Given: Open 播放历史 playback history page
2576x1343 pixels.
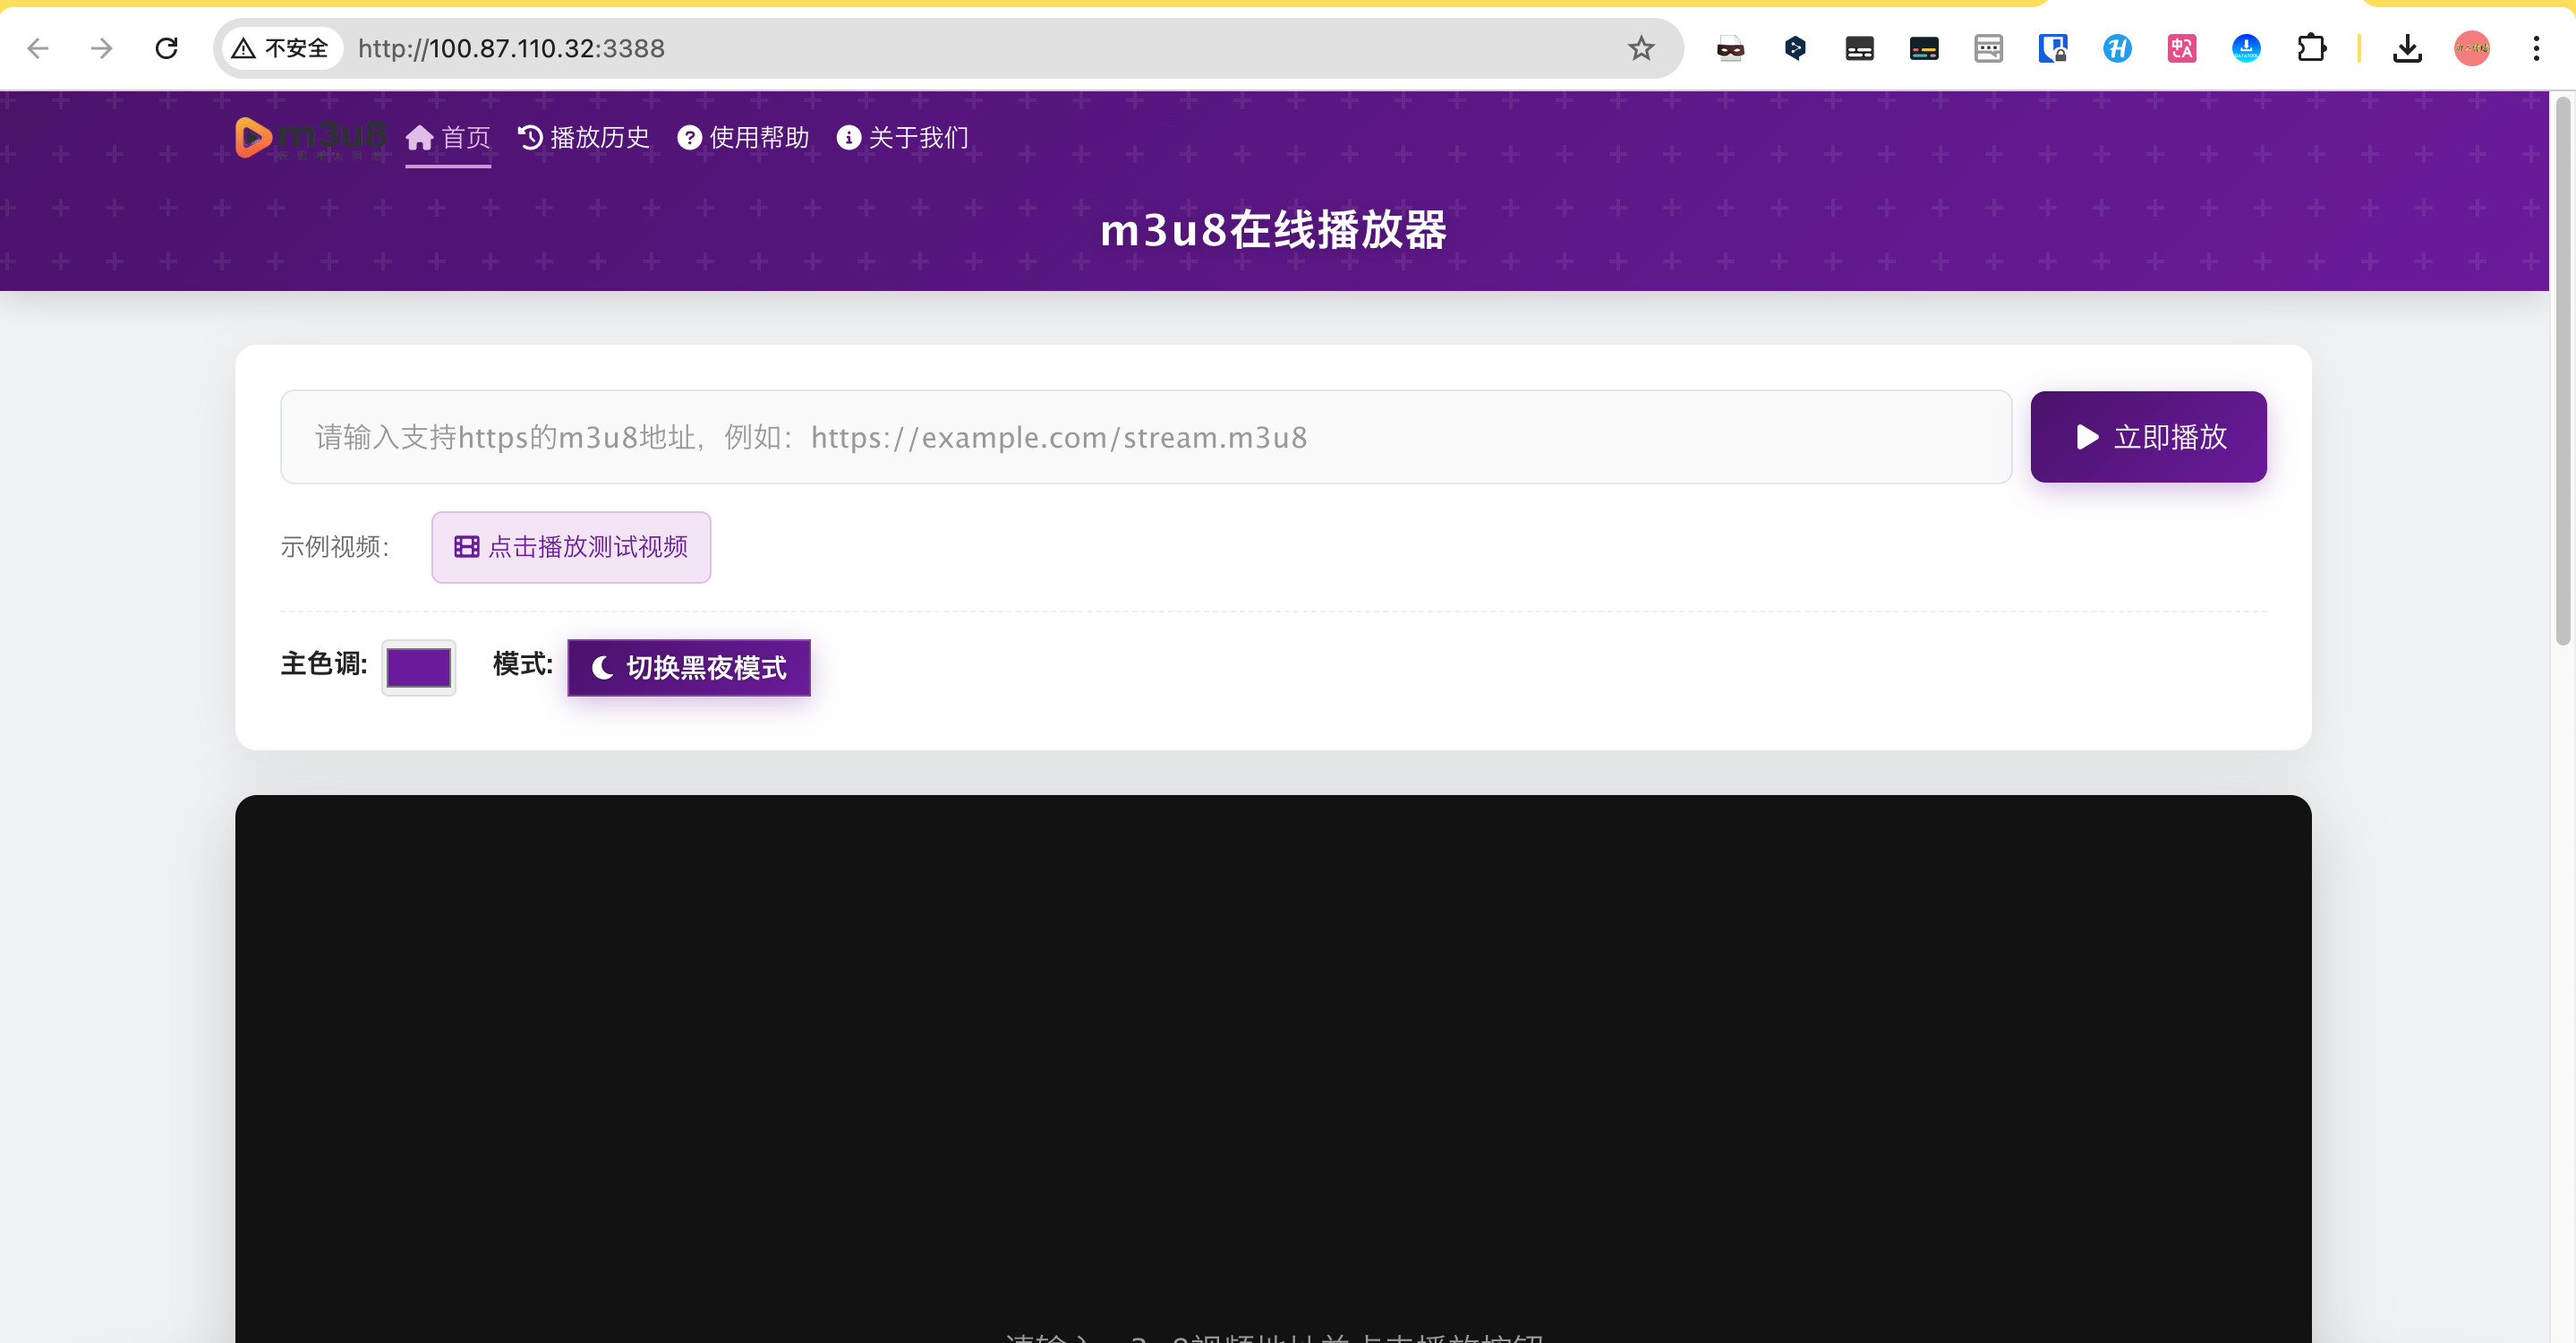Looking at the screenshot, I should [584, 137].
